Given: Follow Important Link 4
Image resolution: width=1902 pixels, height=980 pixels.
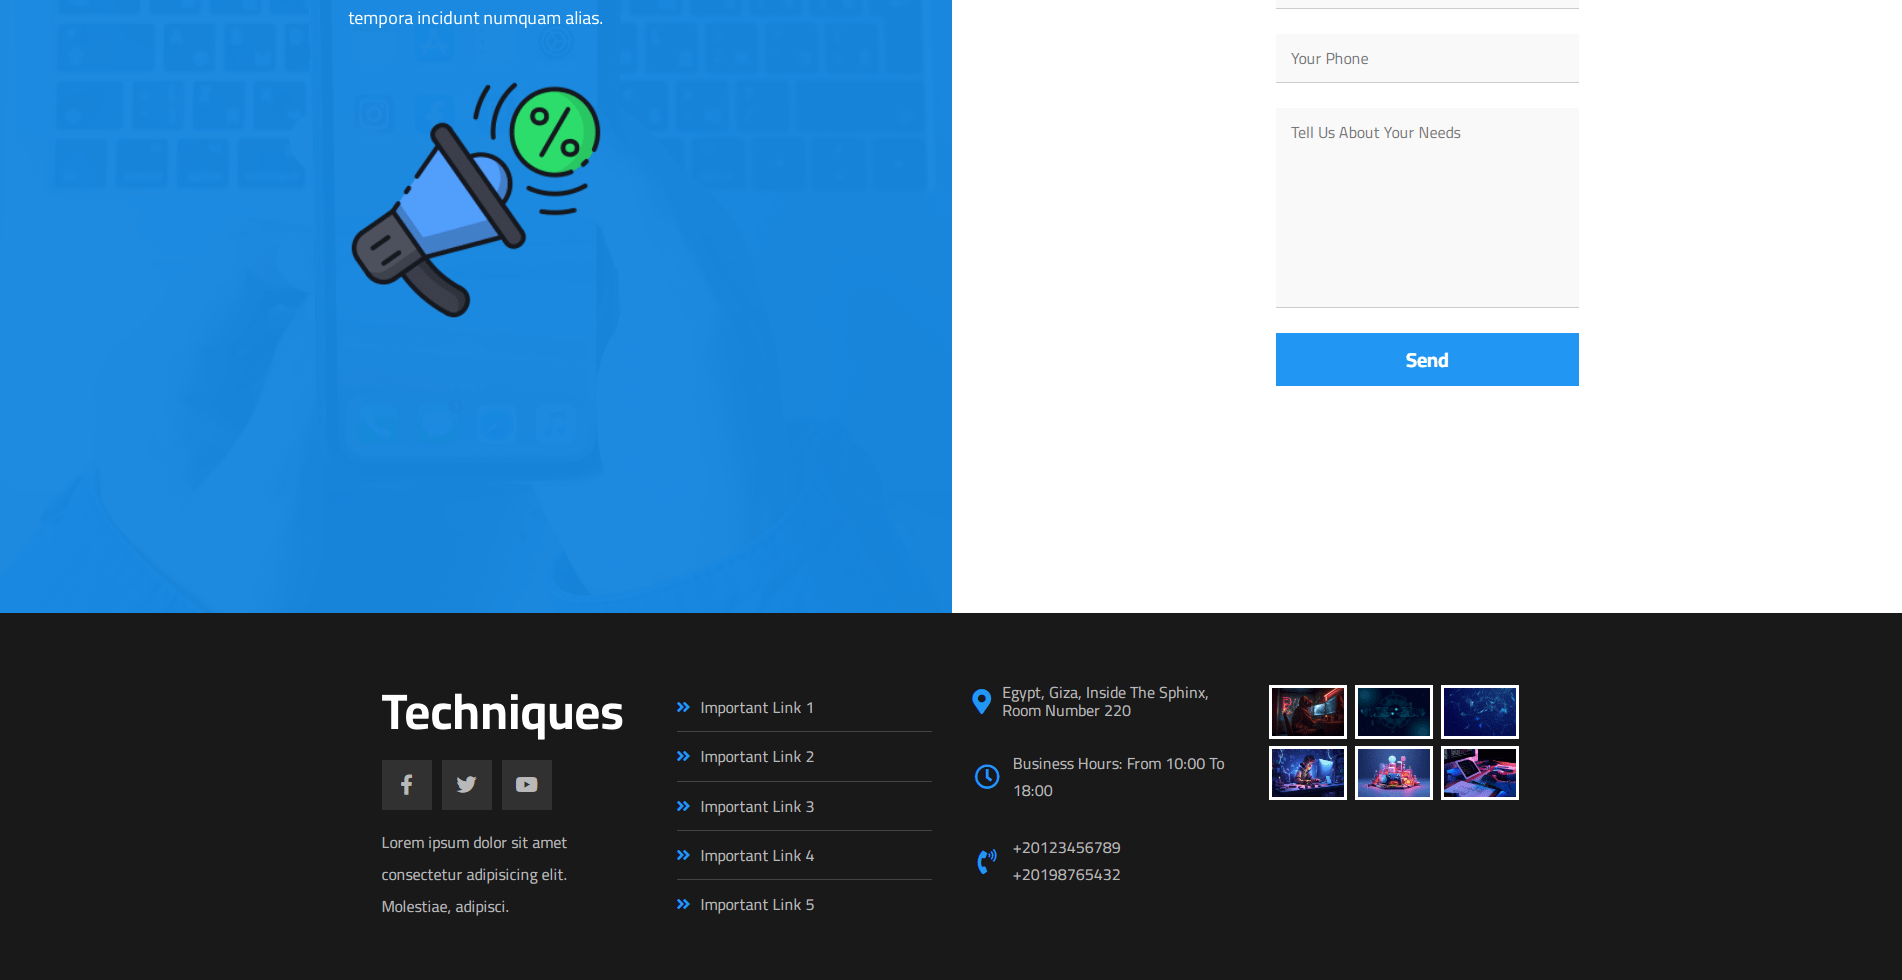Looking at the screenshot, I should pos(756,856).
